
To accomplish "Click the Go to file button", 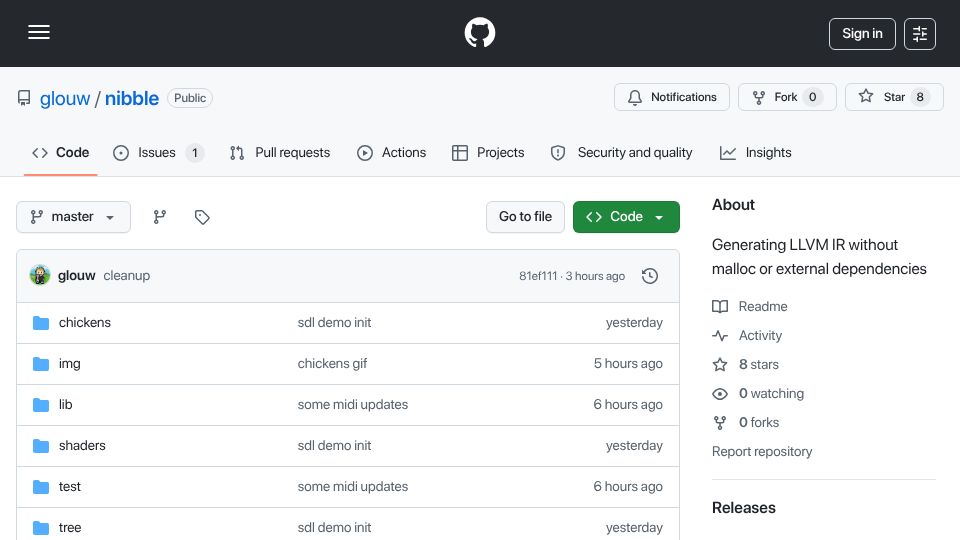I will 525,217.
